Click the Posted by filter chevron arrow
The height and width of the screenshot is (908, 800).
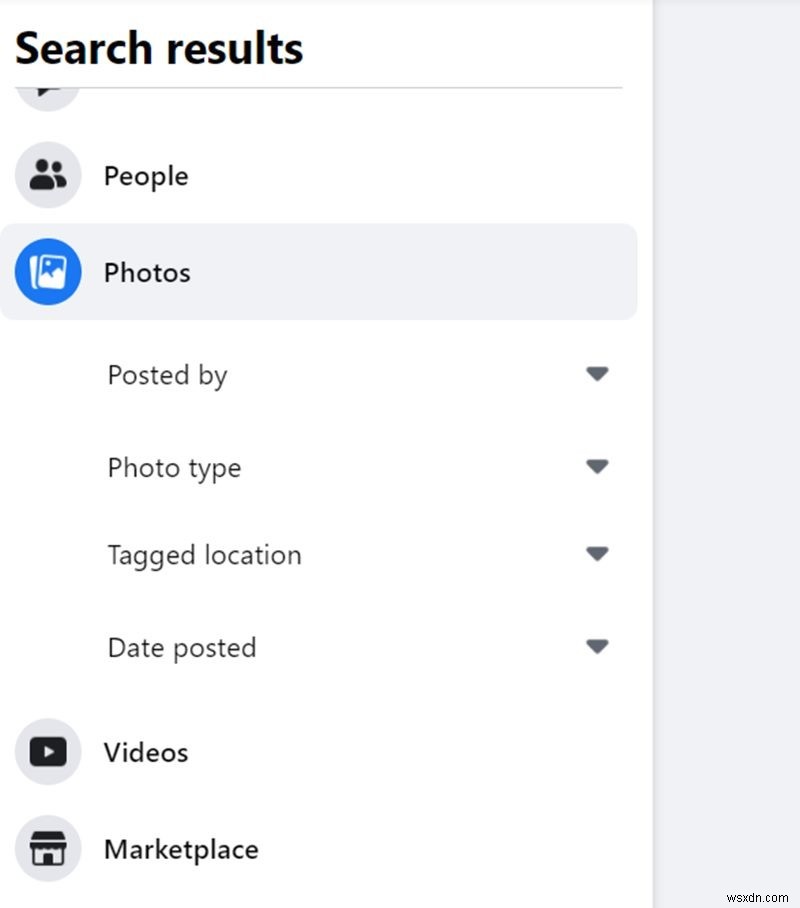(x=597, y=374)
